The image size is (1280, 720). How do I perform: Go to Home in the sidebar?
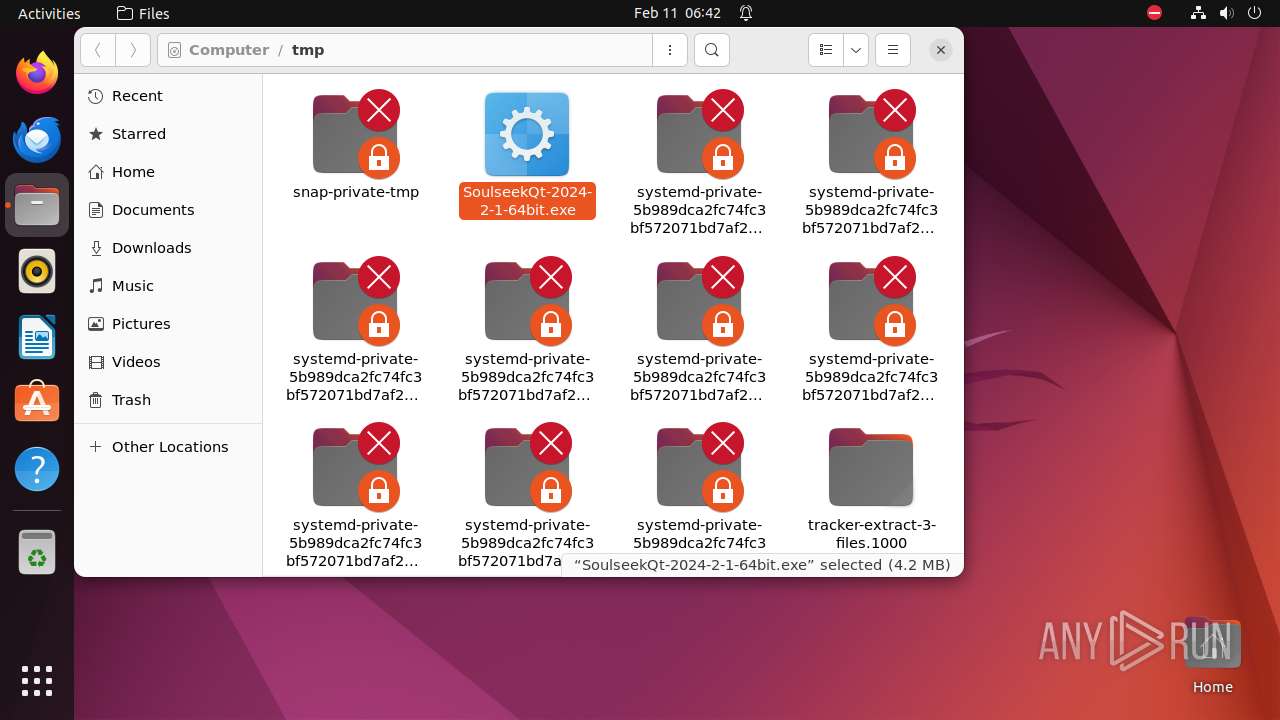pyautogui.click(x=168, y=172)
